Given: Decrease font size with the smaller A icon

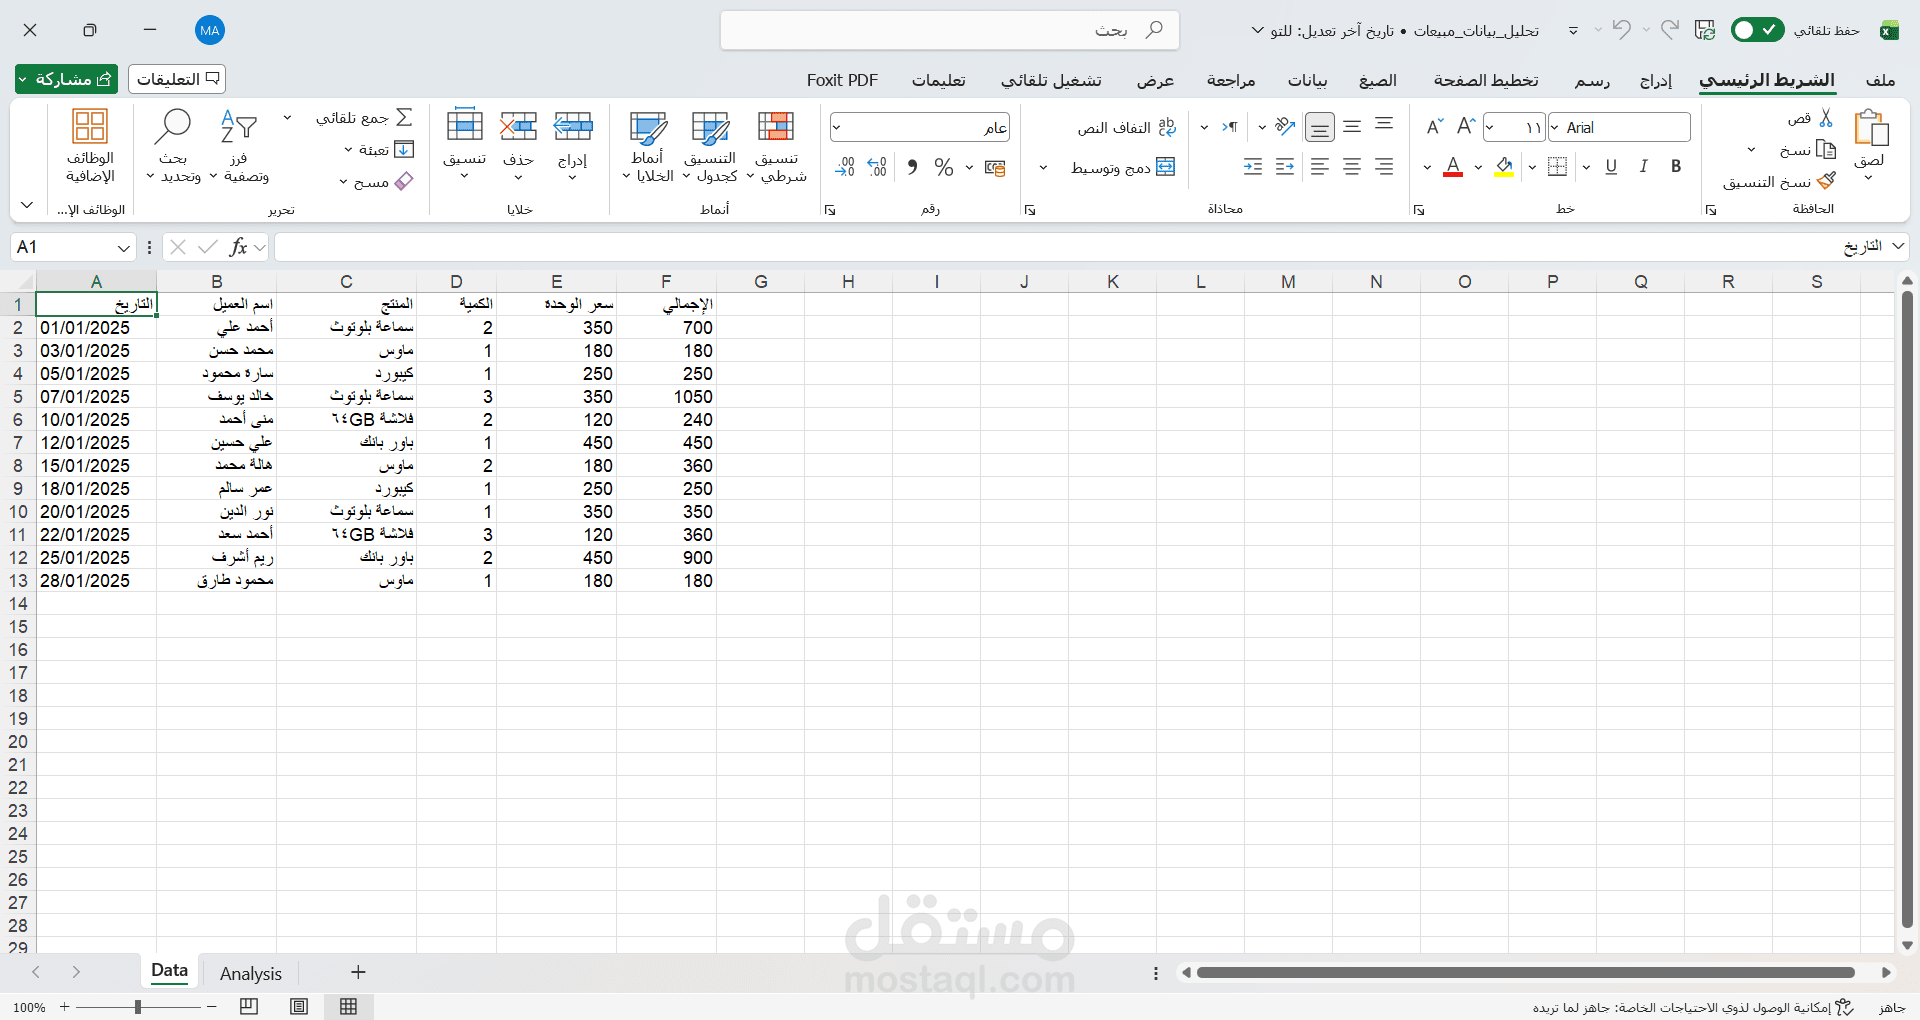Looking at the screenshot, I should tap(1434, 127).
